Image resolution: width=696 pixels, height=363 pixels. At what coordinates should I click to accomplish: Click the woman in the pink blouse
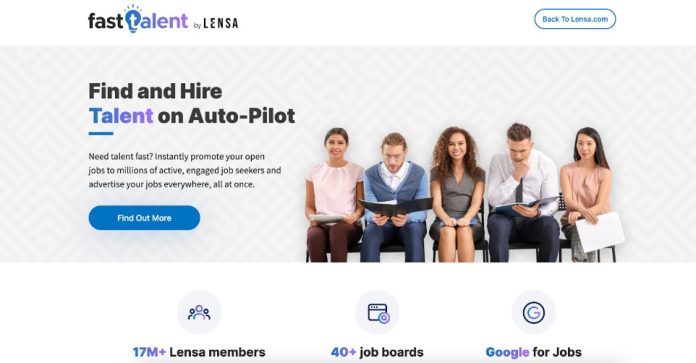pyautogui.click(x=335, y=195)
